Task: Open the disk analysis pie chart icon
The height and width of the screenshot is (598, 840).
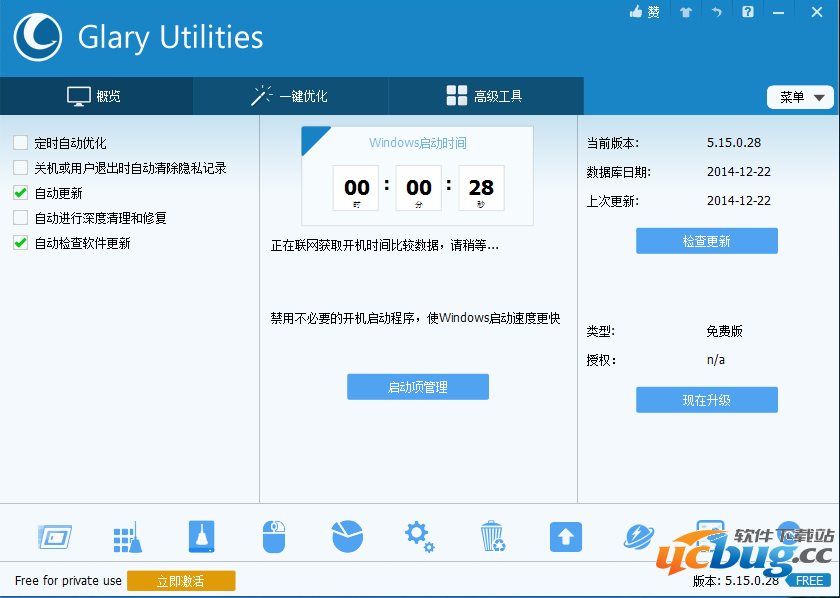Action: coord(347,537)
